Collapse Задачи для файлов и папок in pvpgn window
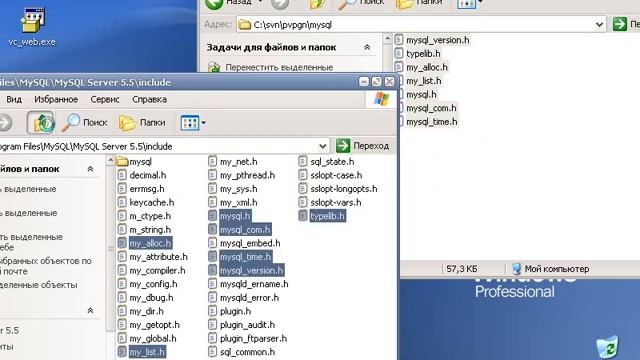Screen dimensions: 640x360 367,47
